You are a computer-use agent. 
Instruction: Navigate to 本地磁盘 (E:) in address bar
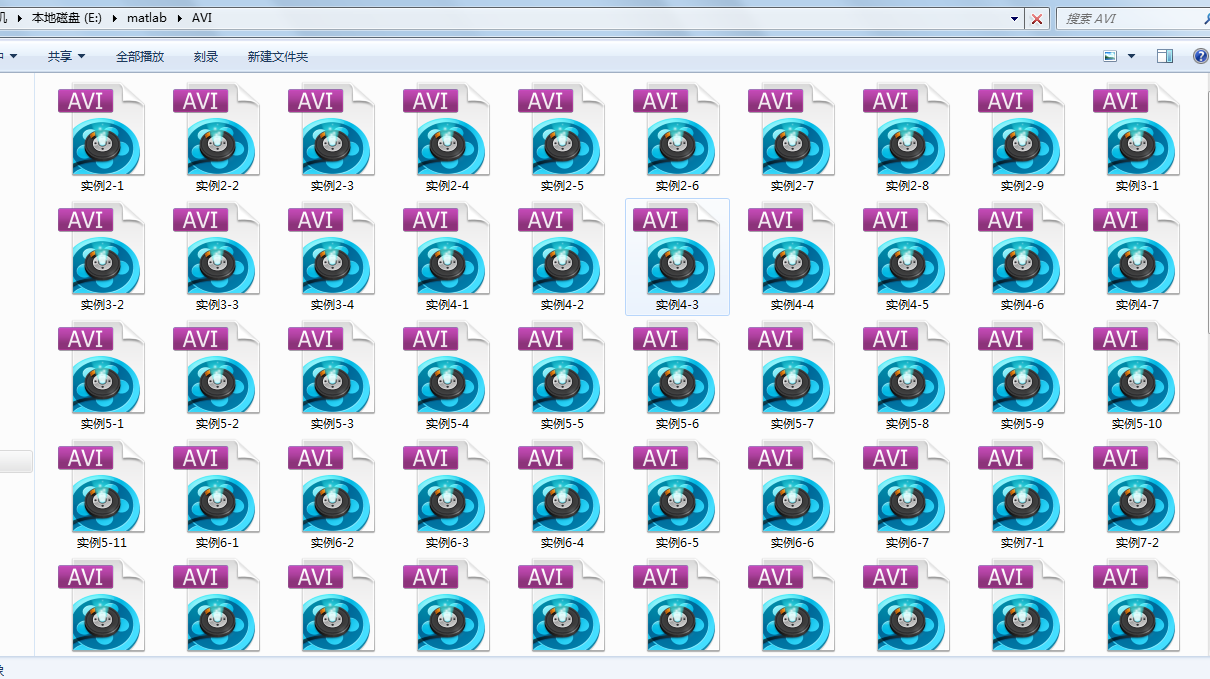coord(66,19)
